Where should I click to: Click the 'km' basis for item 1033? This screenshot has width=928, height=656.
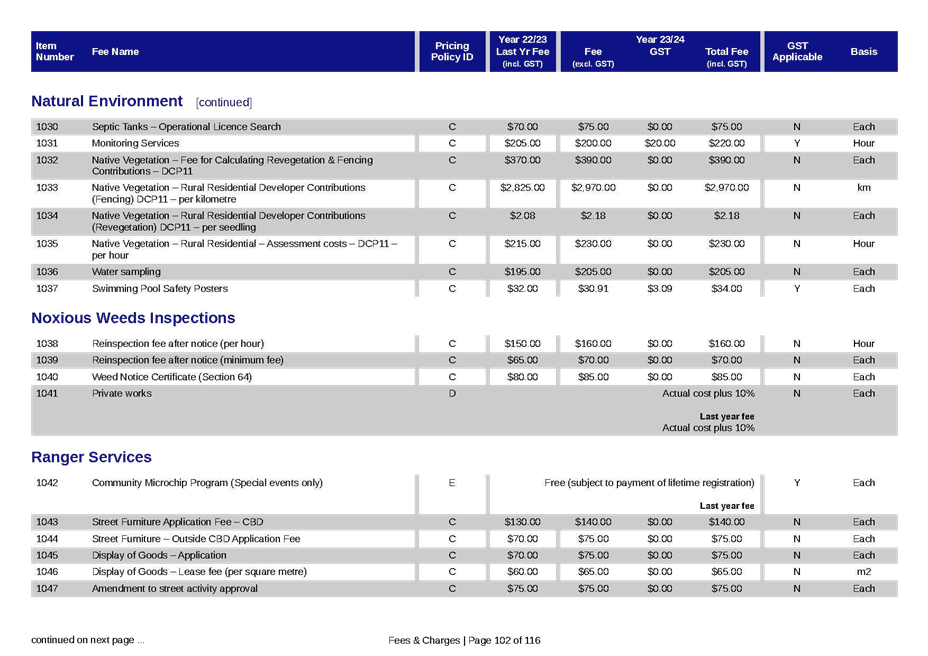click(x=864, y=188)
